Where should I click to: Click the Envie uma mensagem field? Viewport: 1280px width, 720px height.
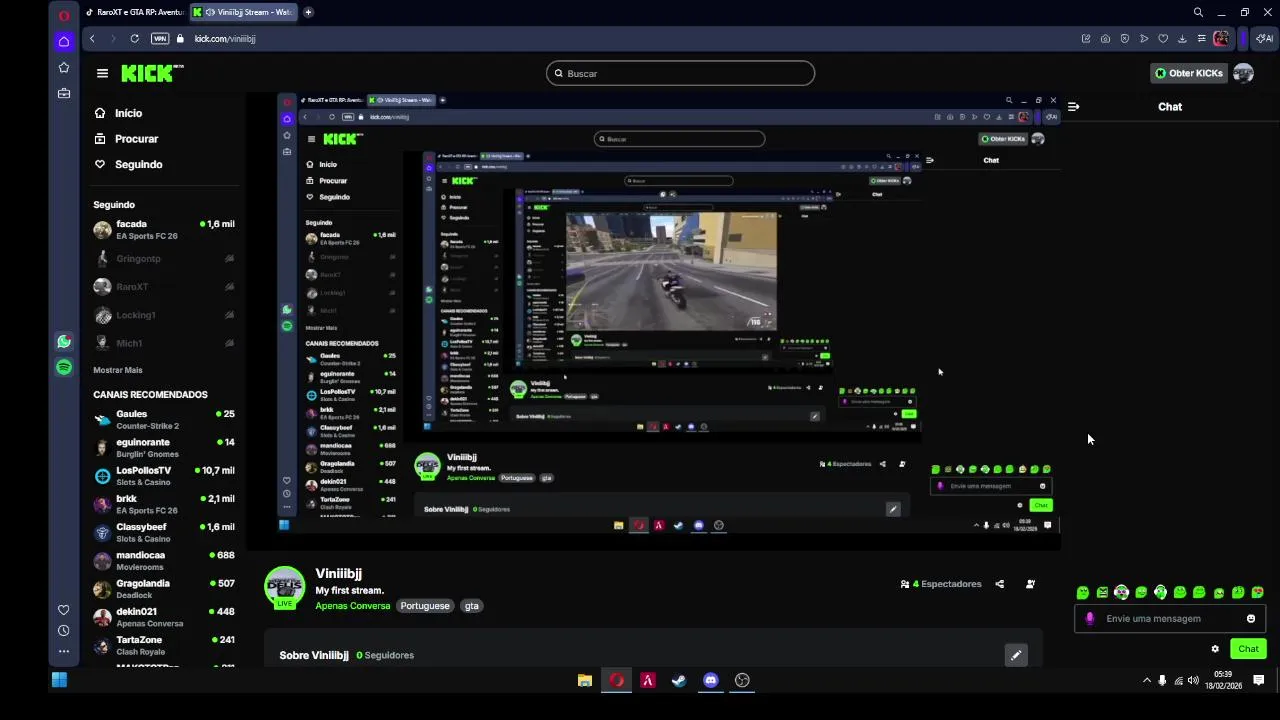tap(1170, 619)
